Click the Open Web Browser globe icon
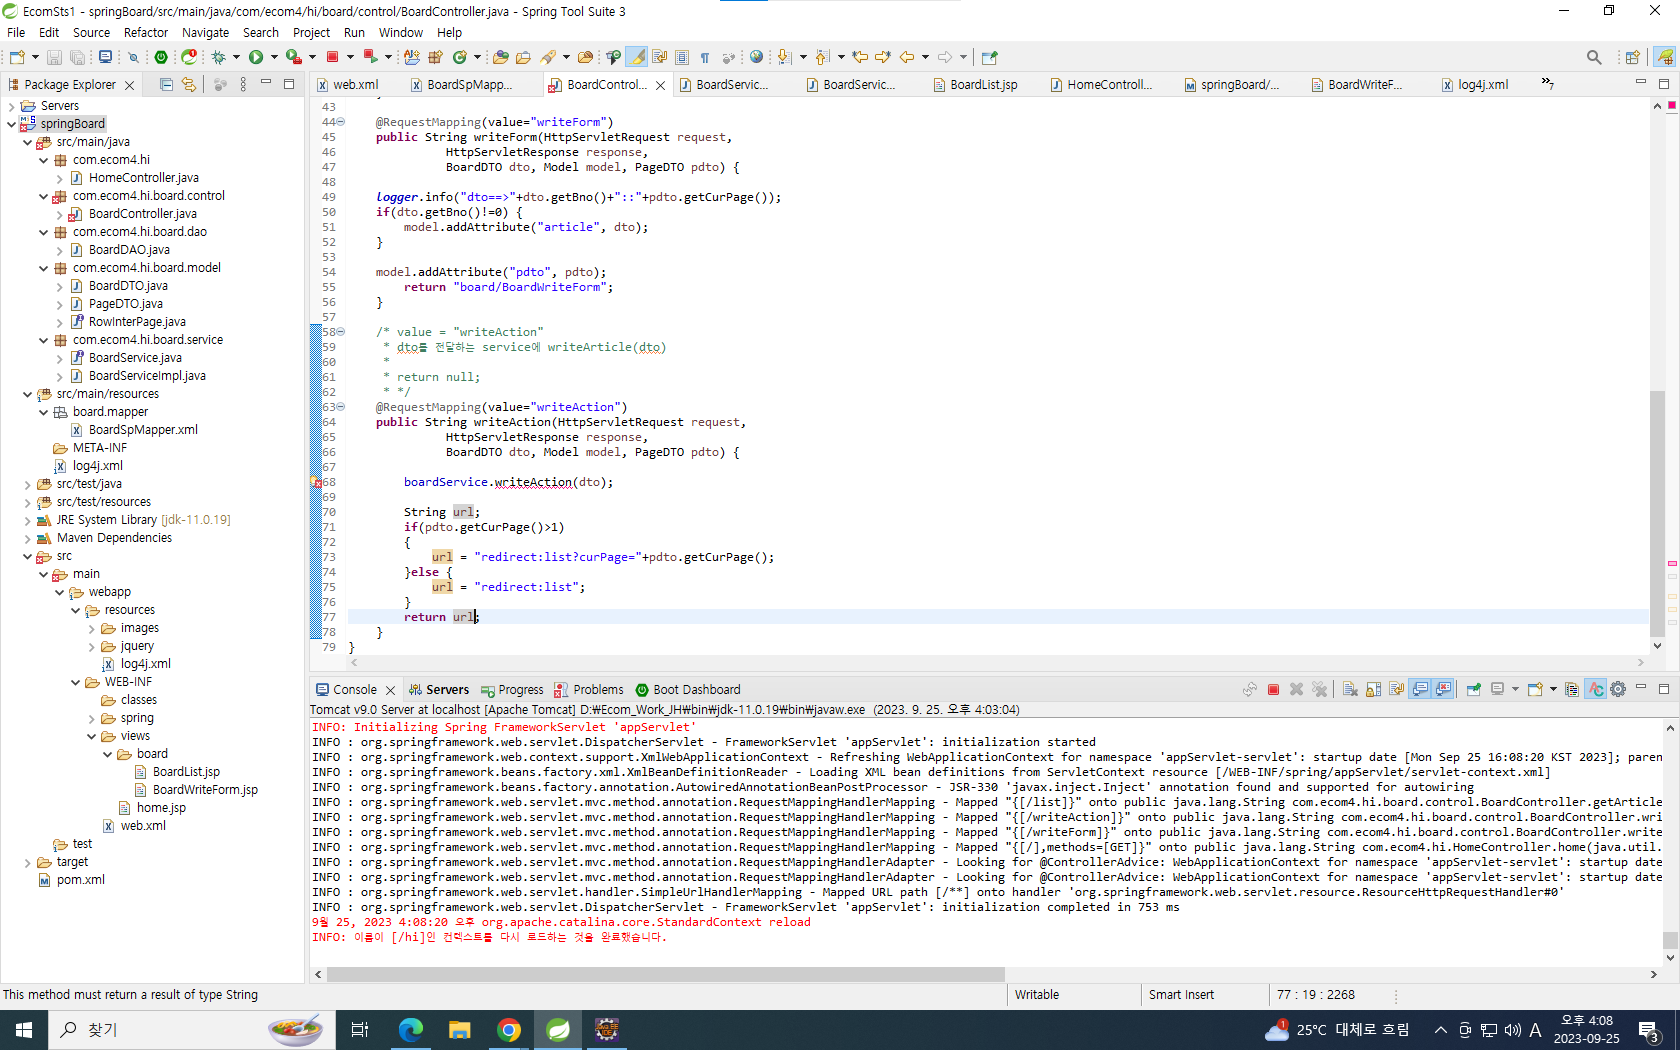Screen dimensions: 1680x1050 point(756,57)
